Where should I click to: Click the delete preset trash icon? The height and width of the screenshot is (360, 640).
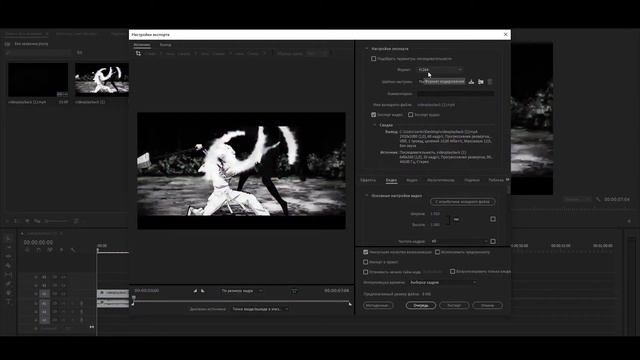(490, 82)
